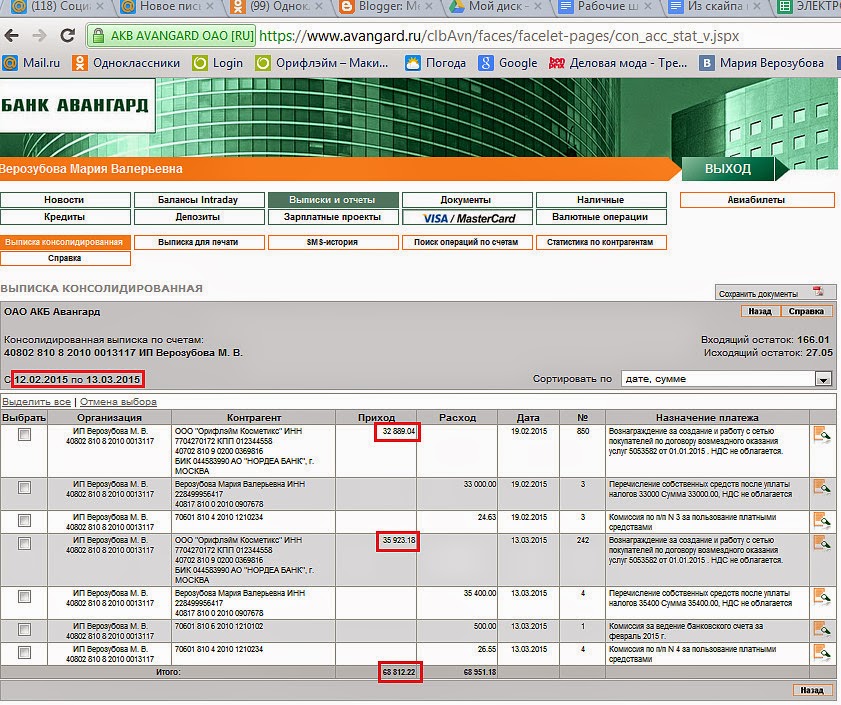Open the Выписки и отчеты section
The height and width of the screenshot is (705, 841).
click(x=333, y=200)
